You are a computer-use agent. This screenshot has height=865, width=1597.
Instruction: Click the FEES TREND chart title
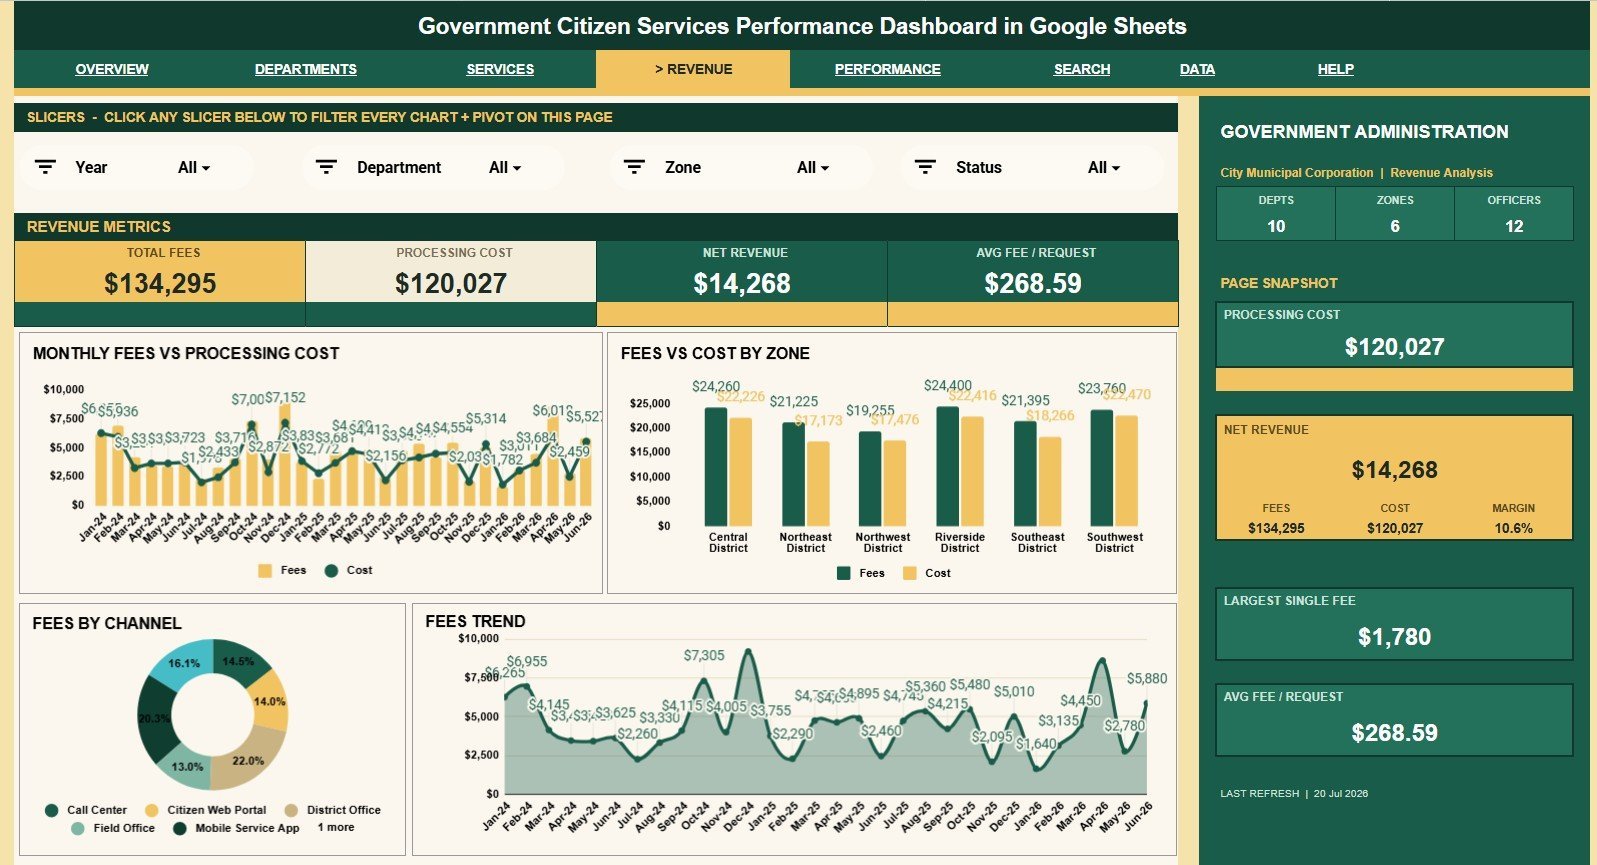tap(475, 621)
